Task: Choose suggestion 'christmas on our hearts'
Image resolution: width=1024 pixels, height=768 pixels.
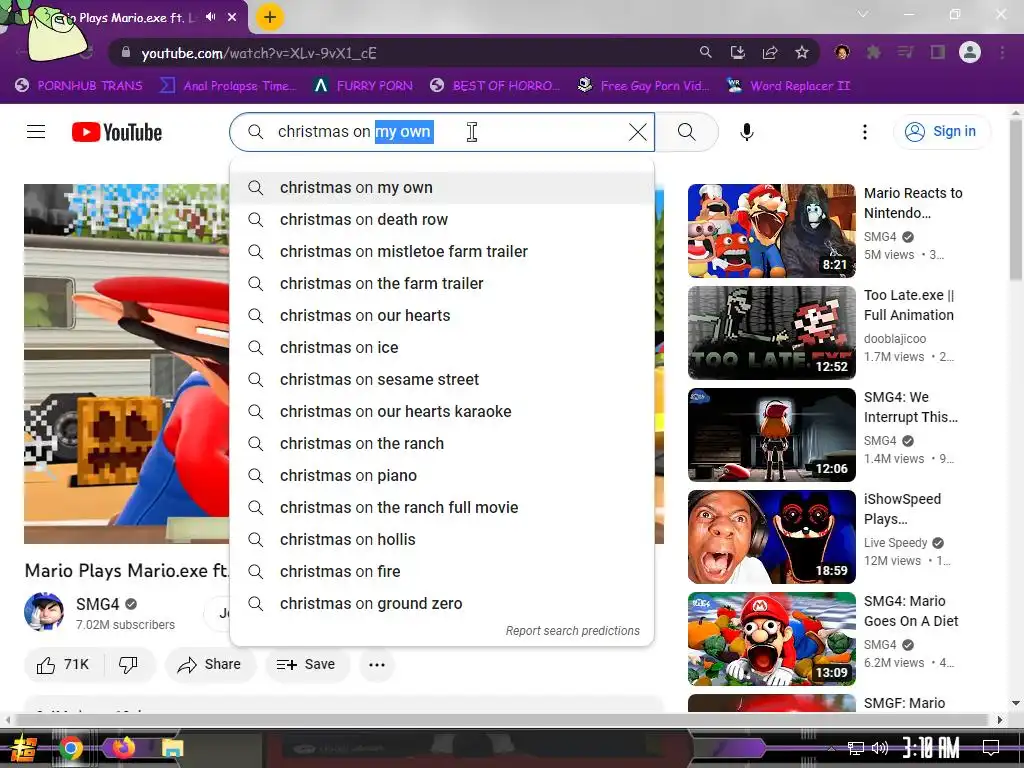Action: click(x=442, y=316)
